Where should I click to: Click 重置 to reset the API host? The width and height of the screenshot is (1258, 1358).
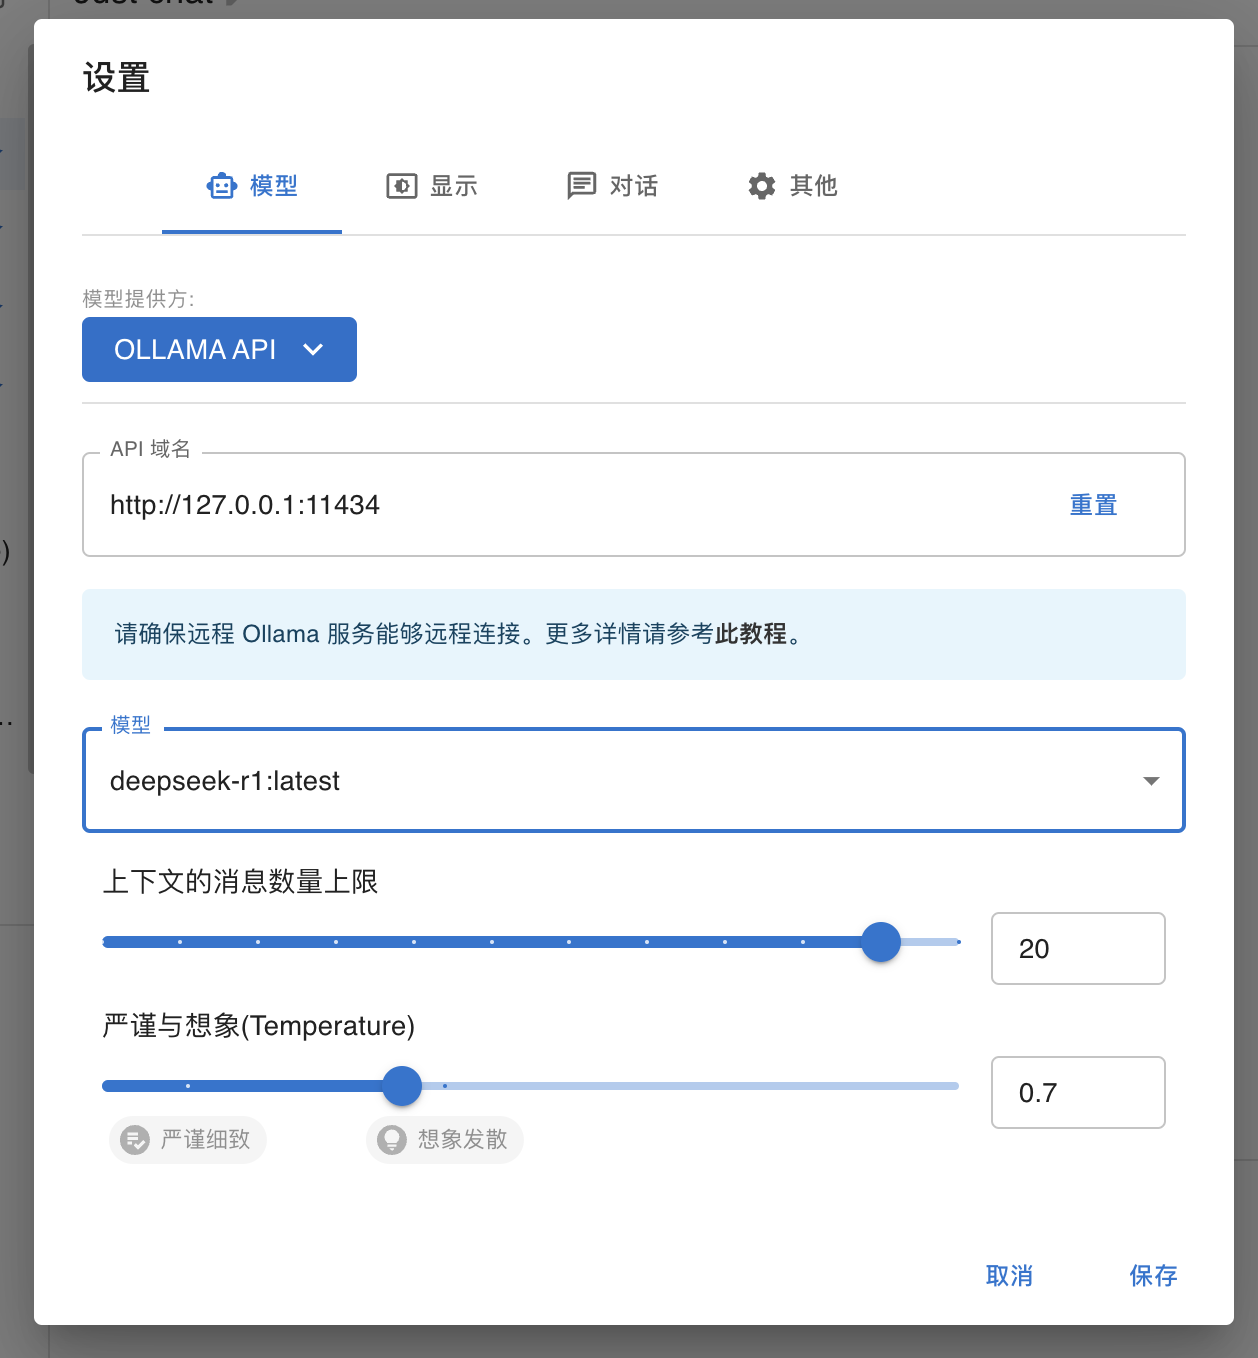(x=1093, y=505)
